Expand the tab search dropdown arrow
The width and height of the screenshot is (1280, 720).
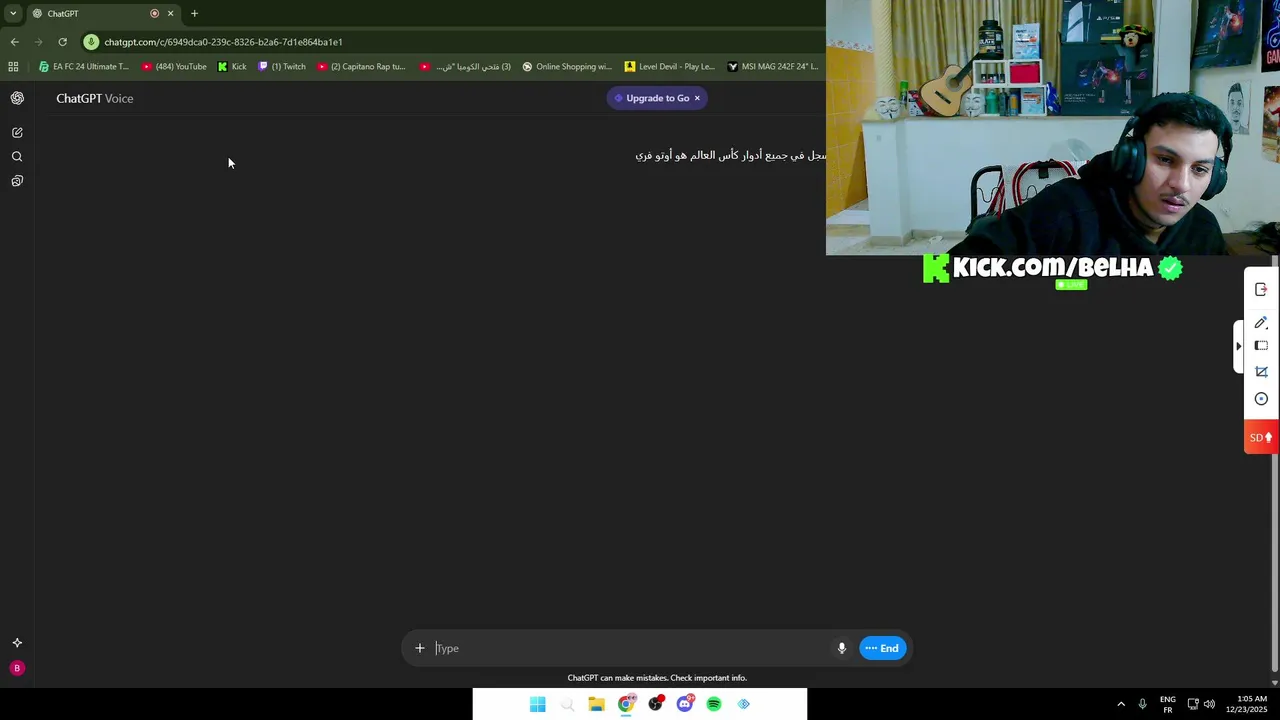click(x=12, y=13)
